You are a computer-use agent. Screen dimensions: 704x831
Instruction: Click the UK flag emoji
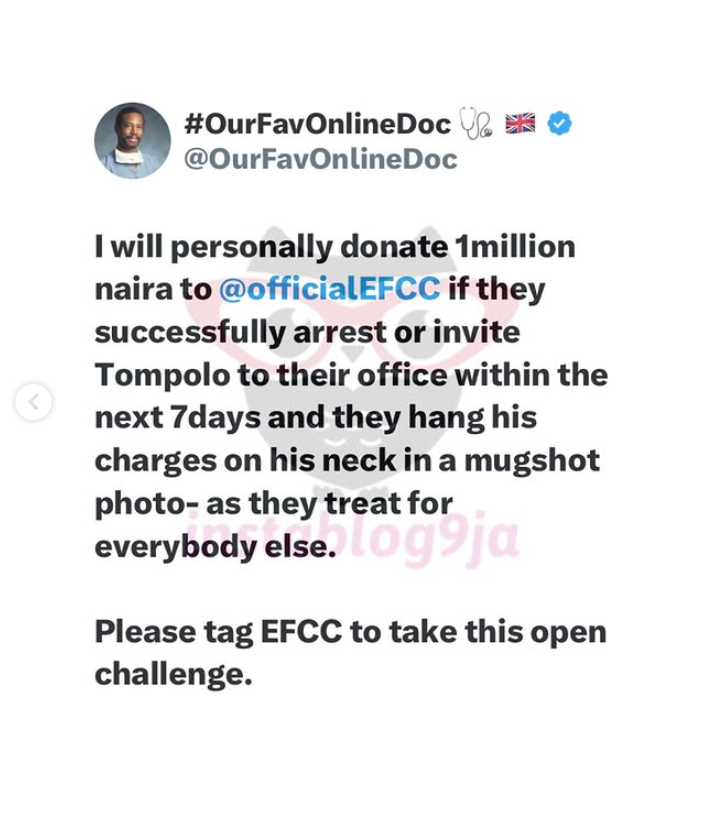521,124
